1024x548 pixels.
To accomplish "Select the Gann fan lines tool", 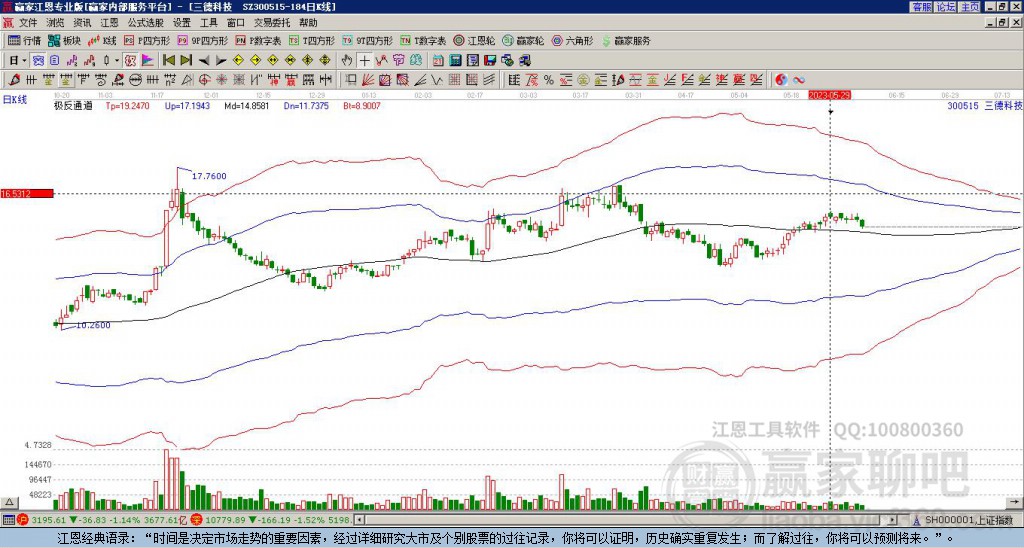I will (368, 80).
